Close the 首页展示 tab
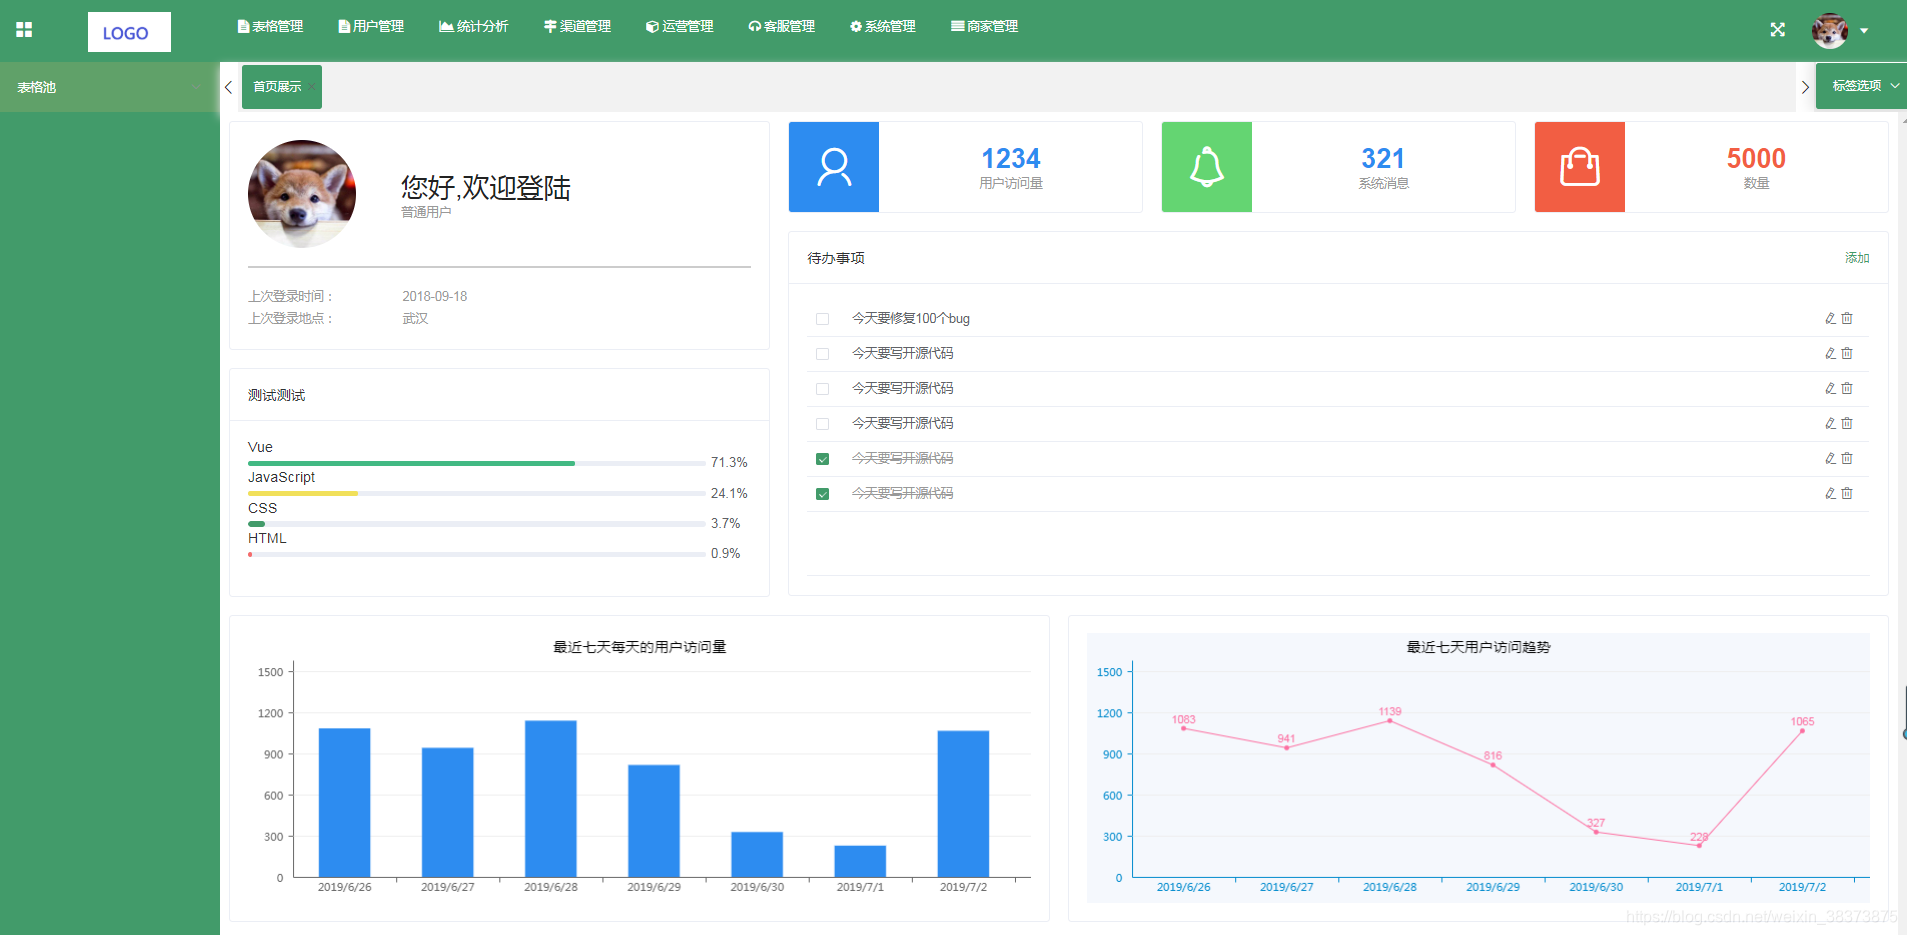1907x935 pixels. [312, 87]
